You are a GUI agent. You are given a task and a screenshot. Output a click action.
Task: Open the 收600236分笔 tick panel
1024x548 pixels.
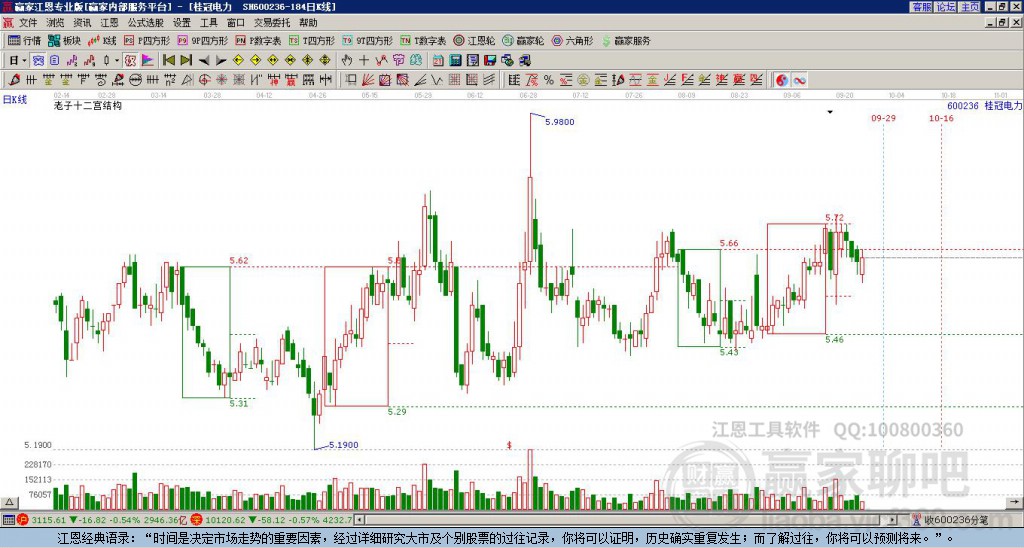click(x=950, y=520)
